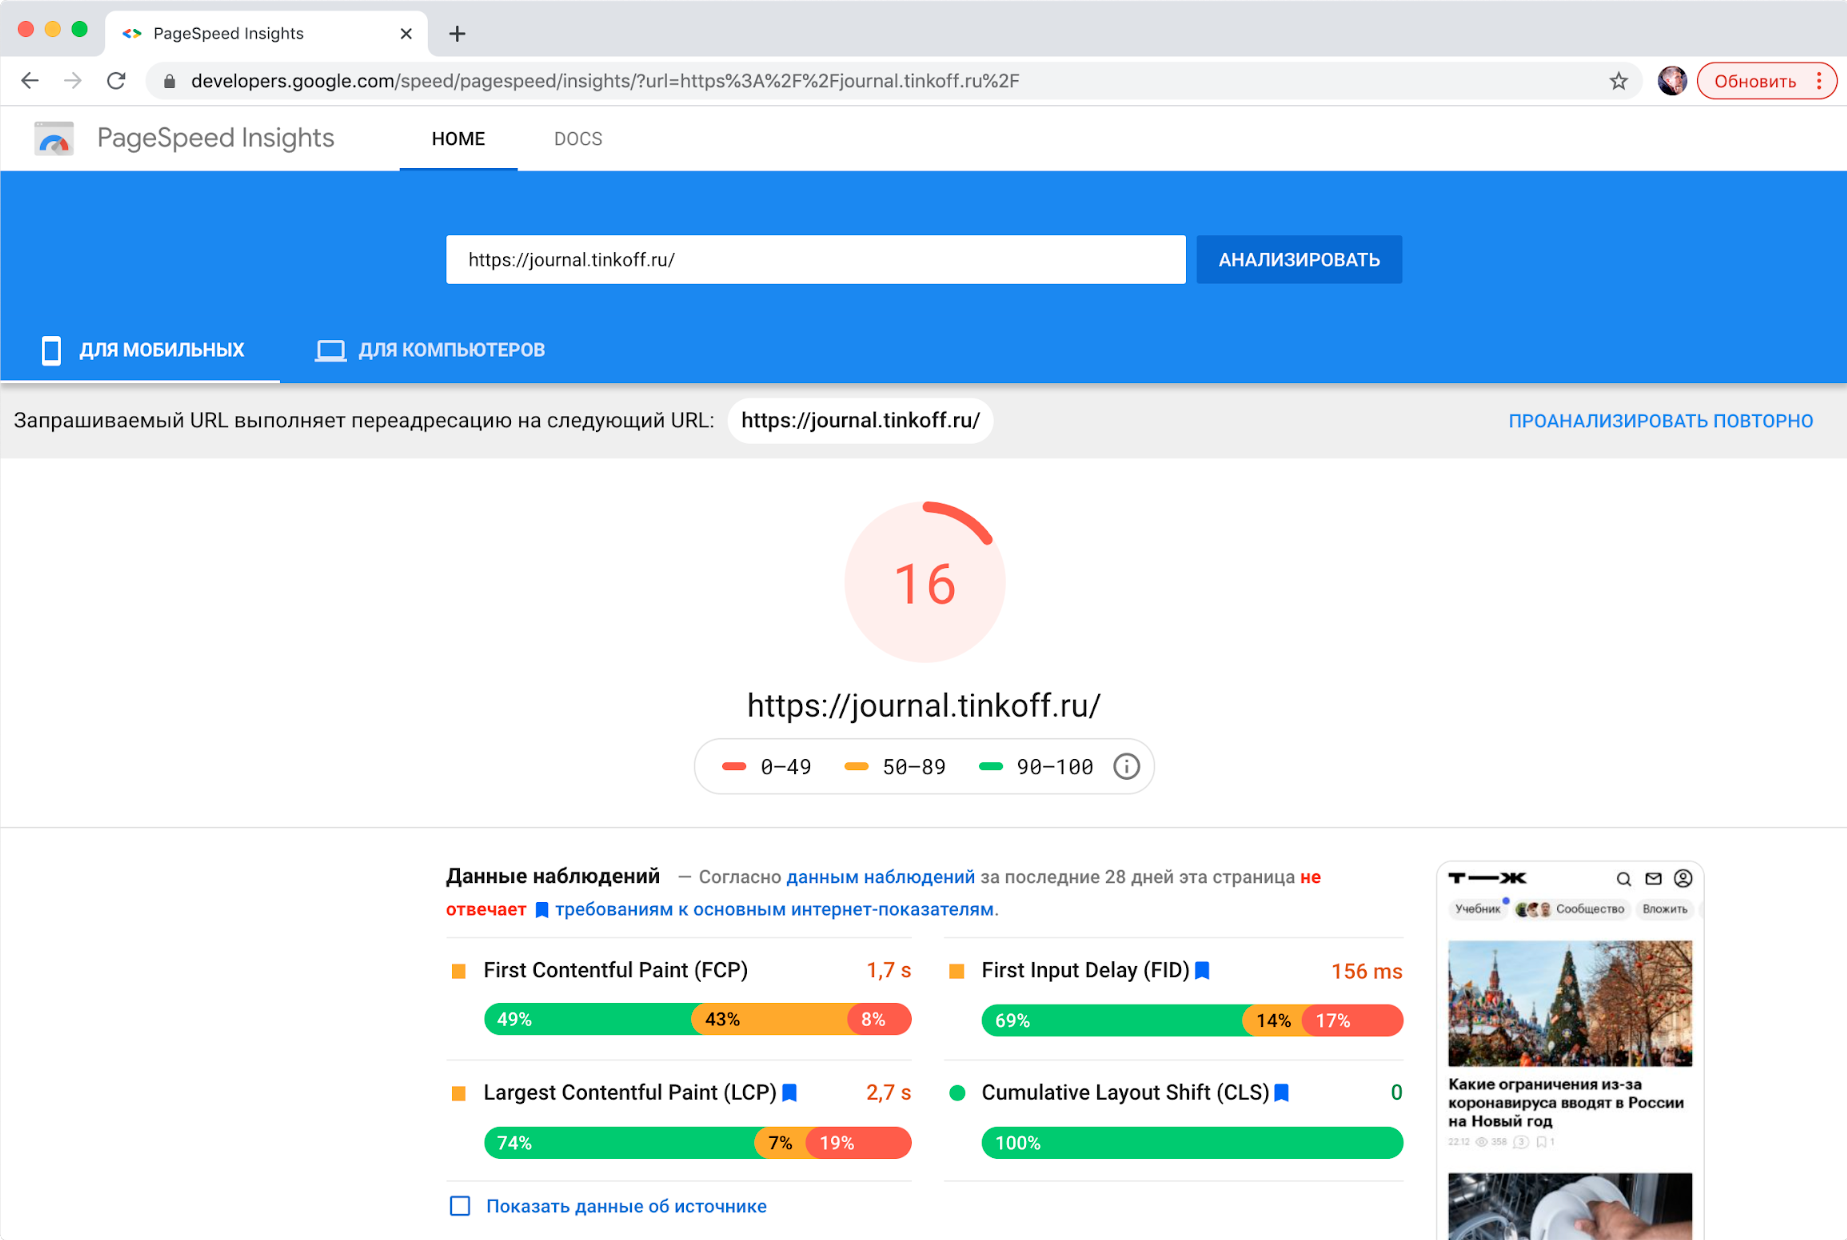Click the score gauge showing 16

[924, 582]
